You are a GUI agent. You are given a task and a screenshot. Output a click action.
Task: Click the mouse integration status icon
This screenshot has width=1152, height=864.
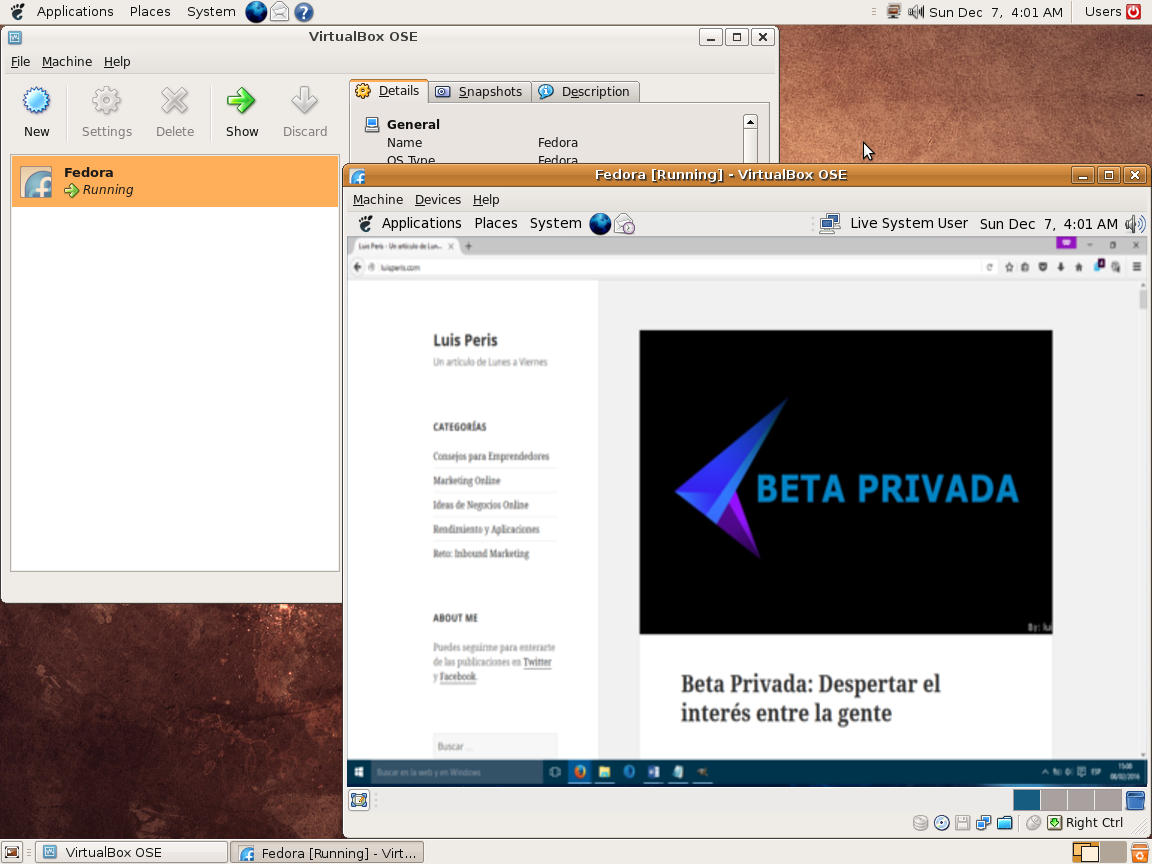pos(1033,823)
